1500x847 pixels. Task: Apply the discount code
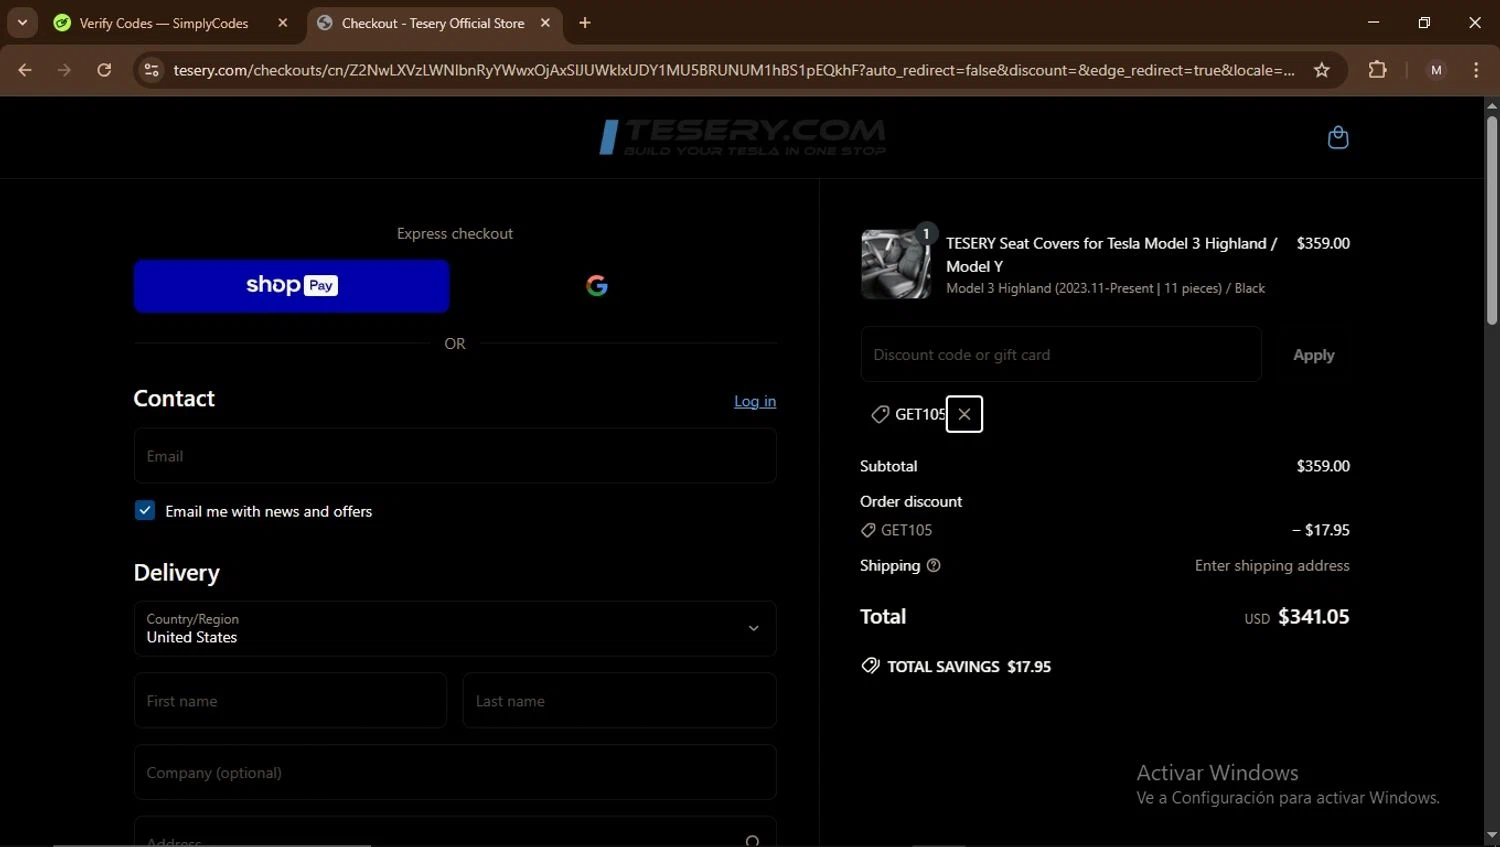1313,355
